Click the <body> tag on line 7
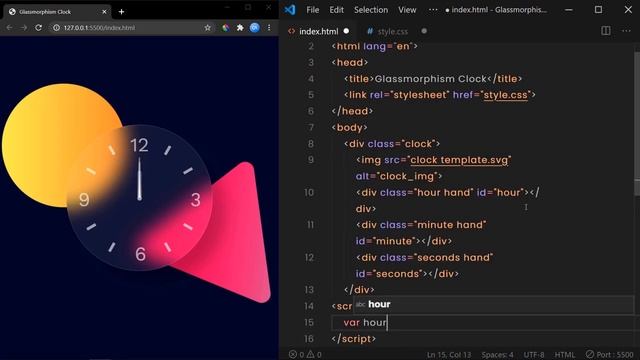The height and width of the screenshot is (360, 640). point(349,127)
